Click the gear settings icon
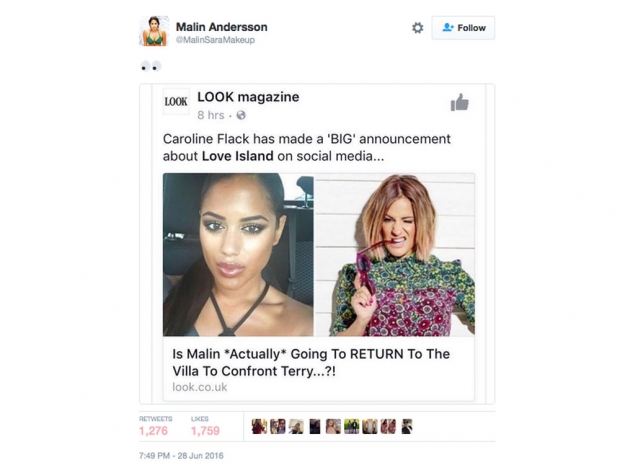This screenshot has height=465, width=620. [418, 28]
